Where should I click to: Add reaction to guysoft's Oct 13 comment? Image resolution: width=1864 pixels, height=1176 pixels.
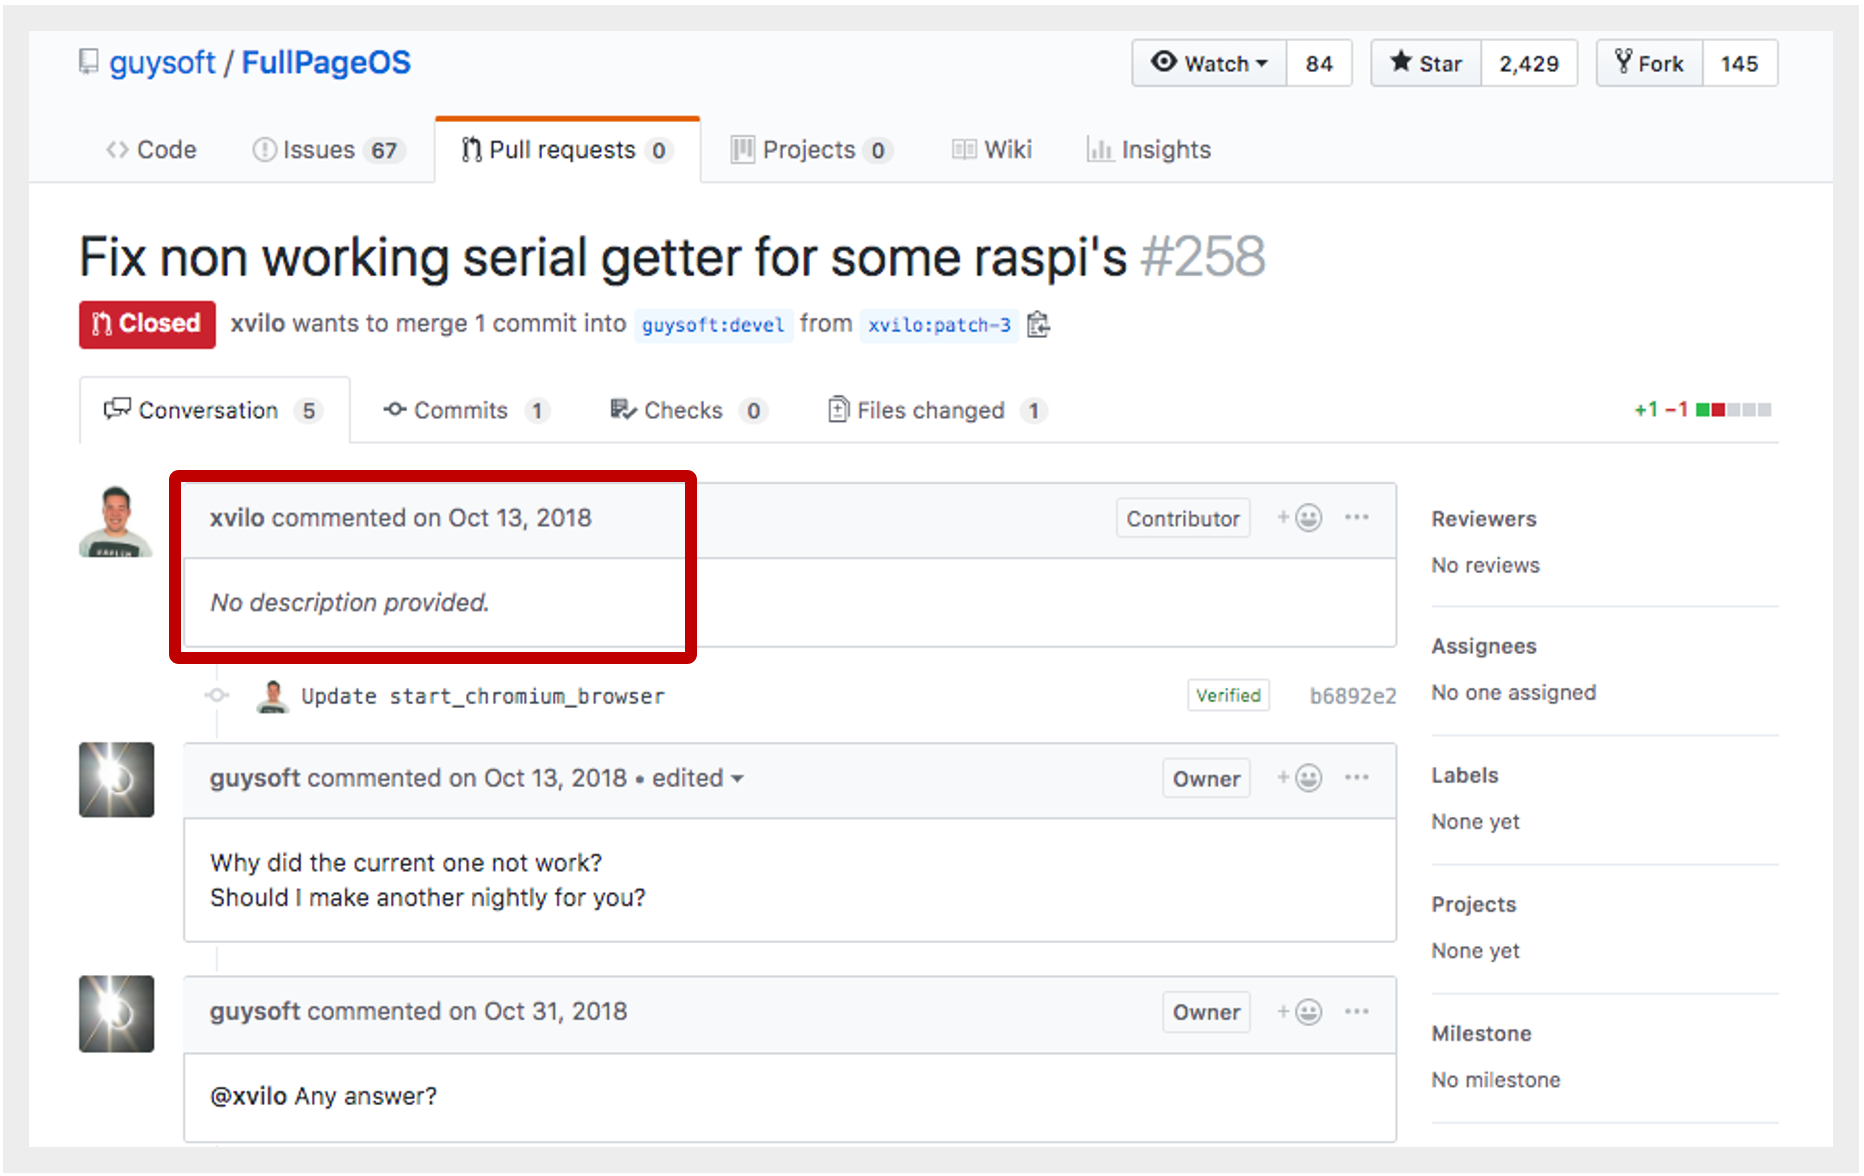click(x=1300, y=778)
